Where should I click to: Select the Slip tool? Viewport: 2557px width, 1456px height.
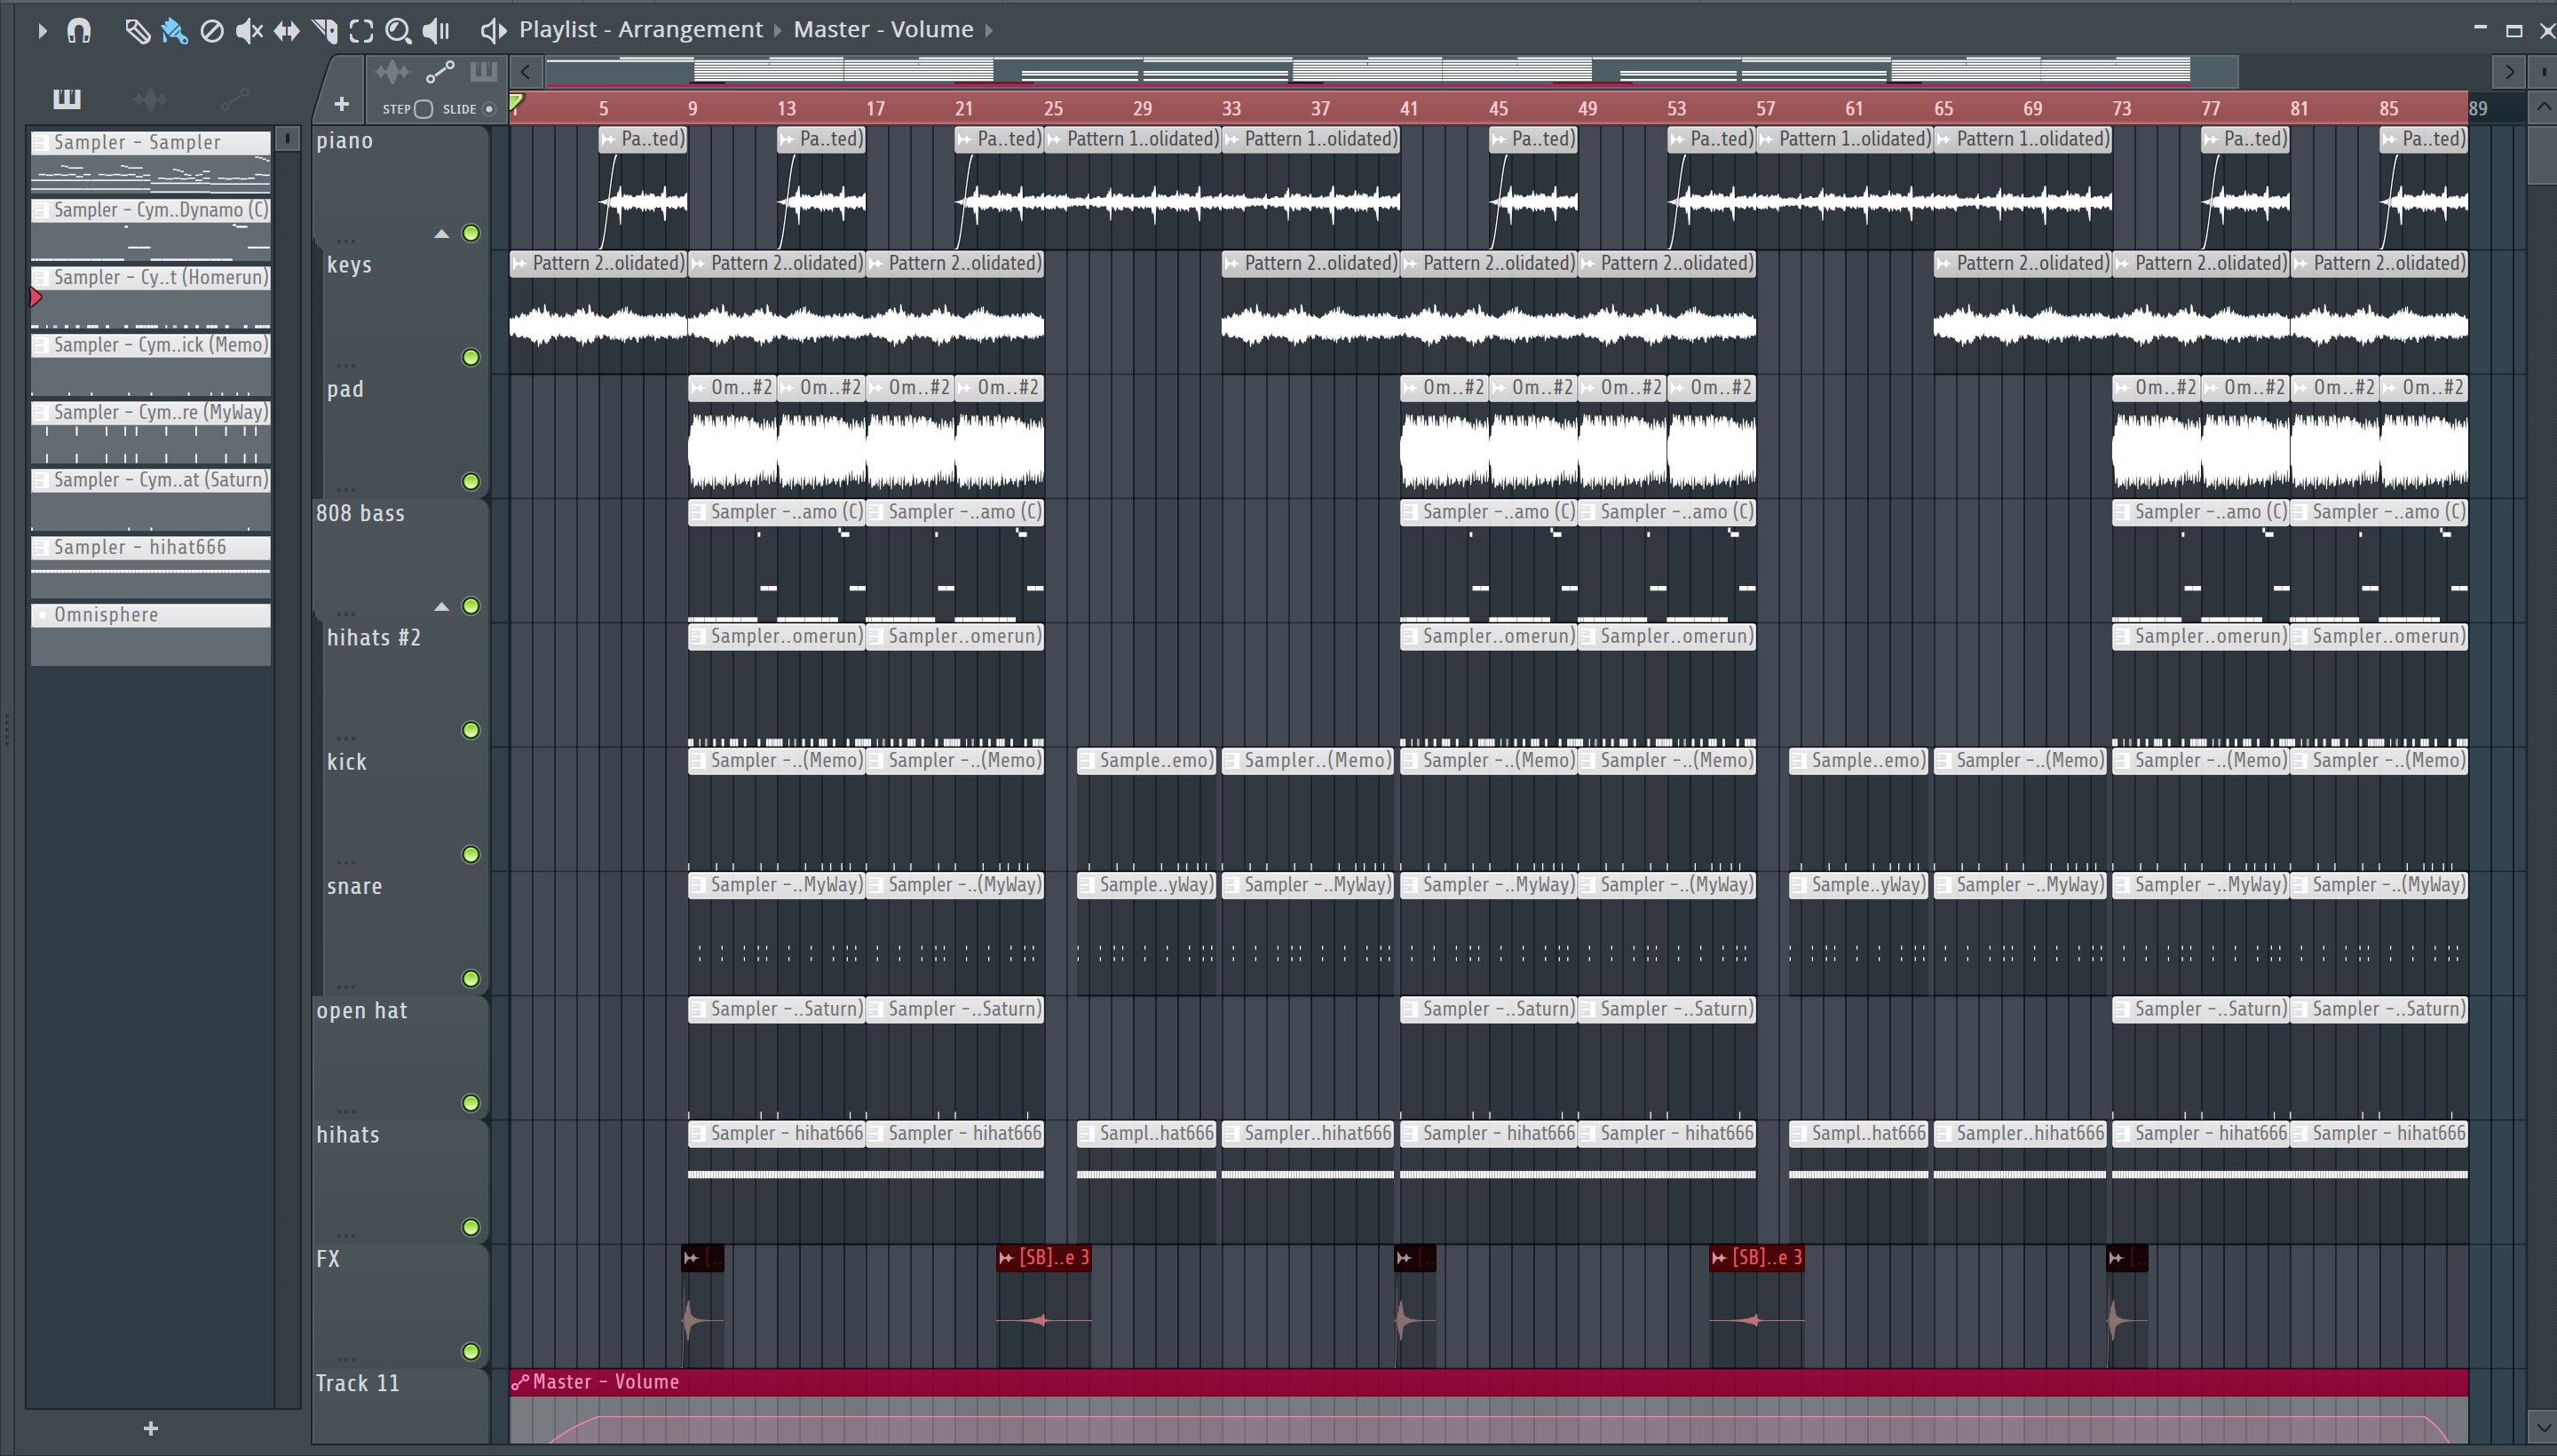[x=287, y=31]
